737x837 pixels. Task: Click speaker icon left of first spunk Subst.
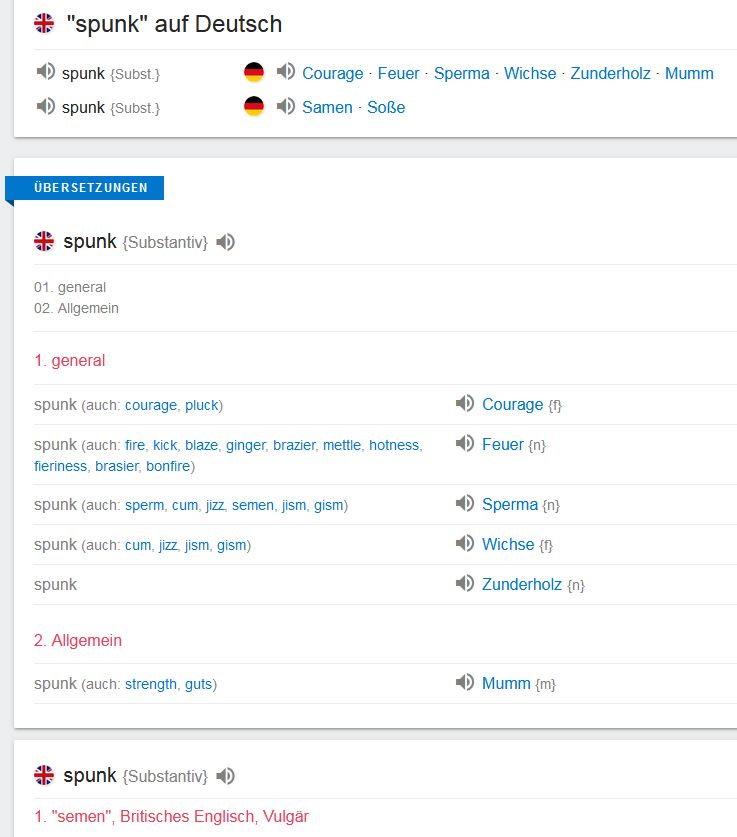(x=45, y=72)
